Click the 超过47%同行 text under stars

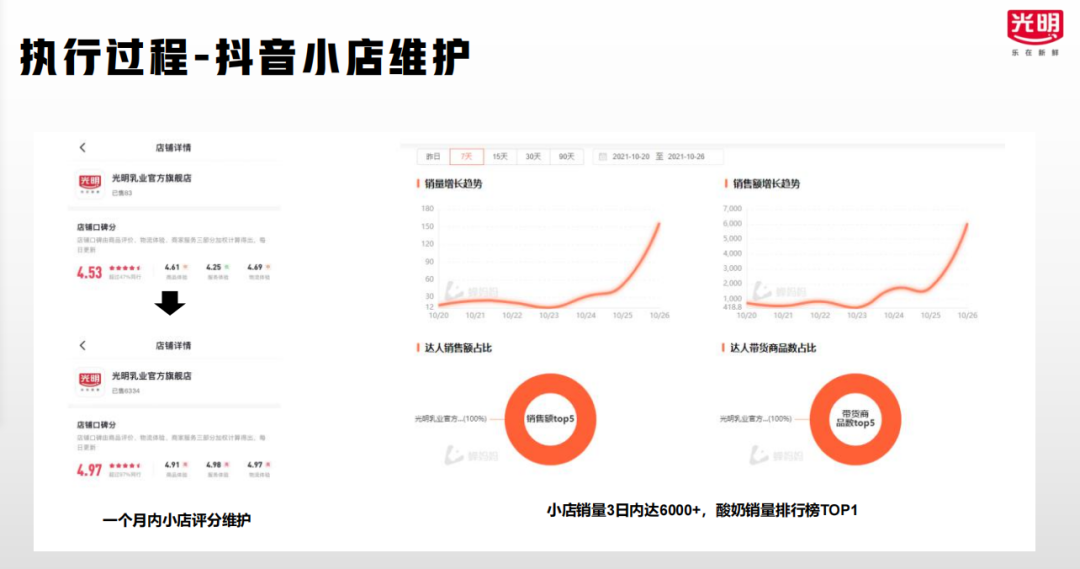click(125, 277)
